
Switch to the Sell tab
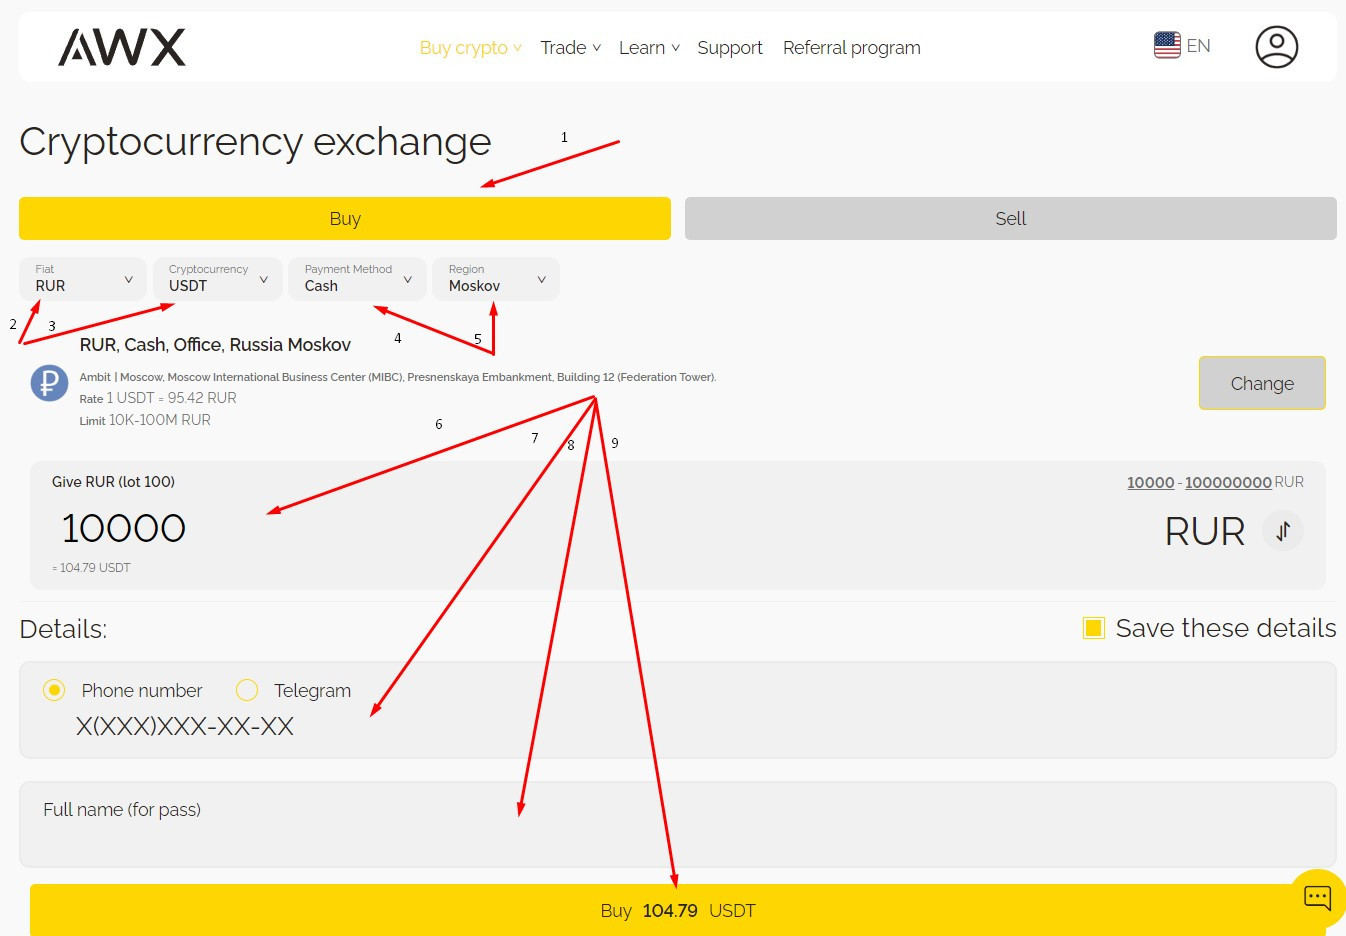pos(1010,218)
